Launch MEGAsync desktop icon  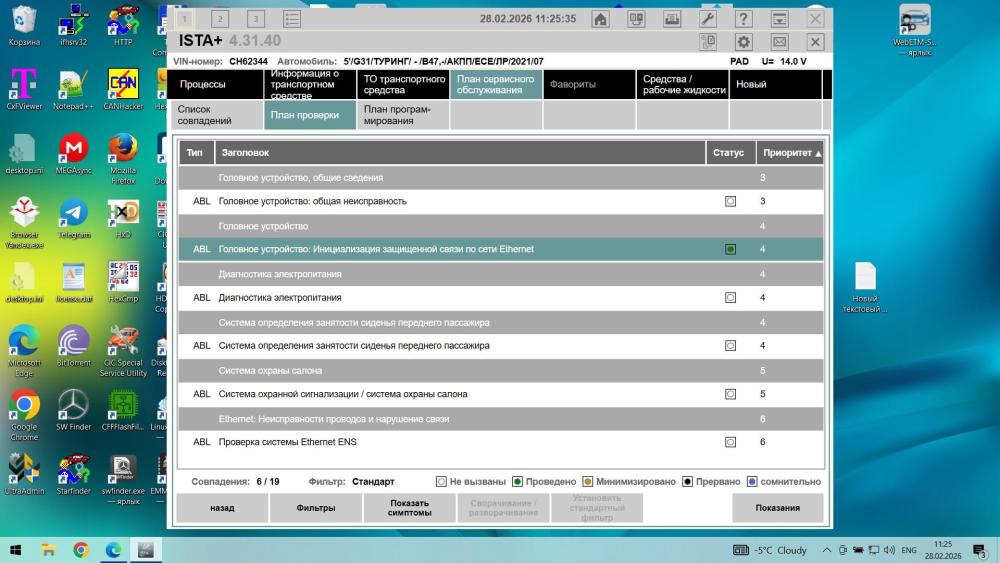(x=73, y=154)
